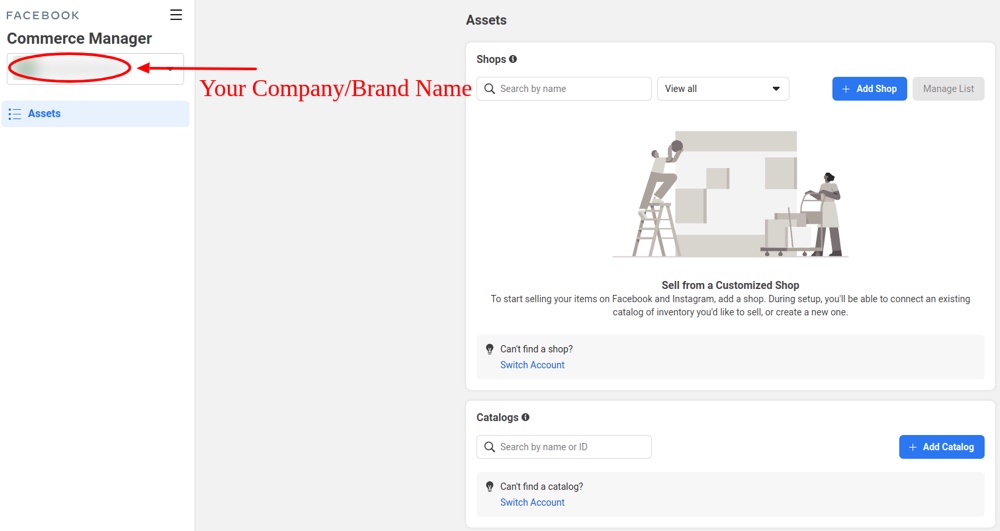Select Assets in the left sidebar
Viewport: 1000px width, 531px height.
[95, 114]
